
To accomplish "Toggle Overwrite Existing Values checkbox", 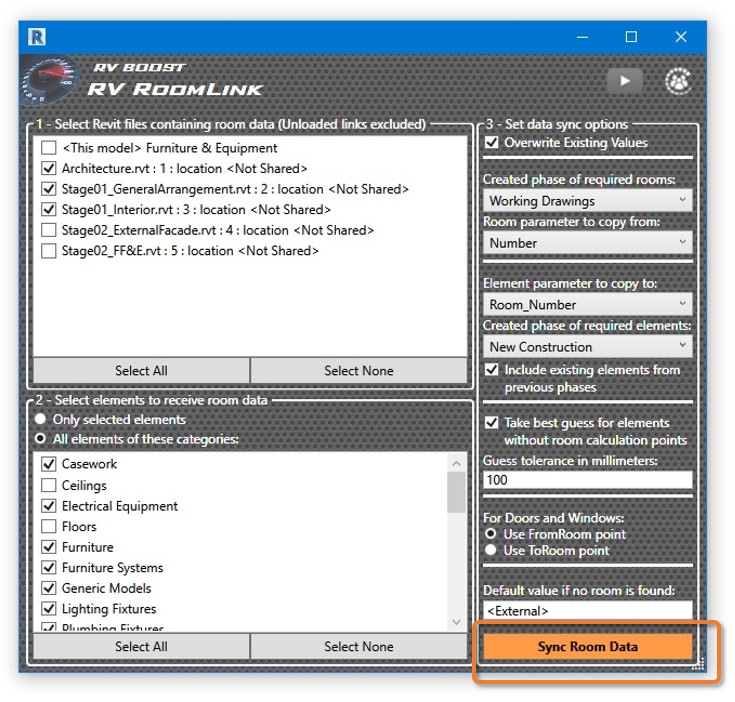I will [491, 142].
